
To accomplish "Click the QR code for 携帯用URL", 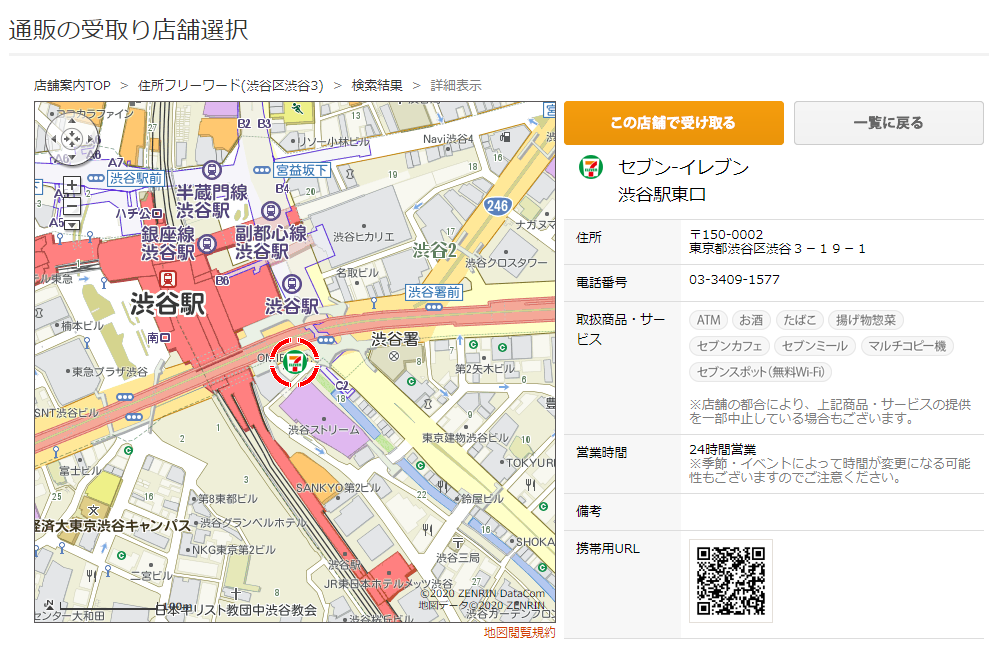I will point(731,581).
